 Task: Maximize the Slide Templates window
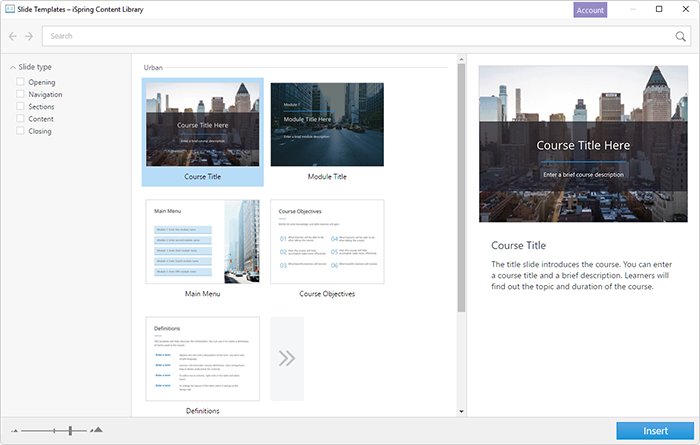coord(659,9)
